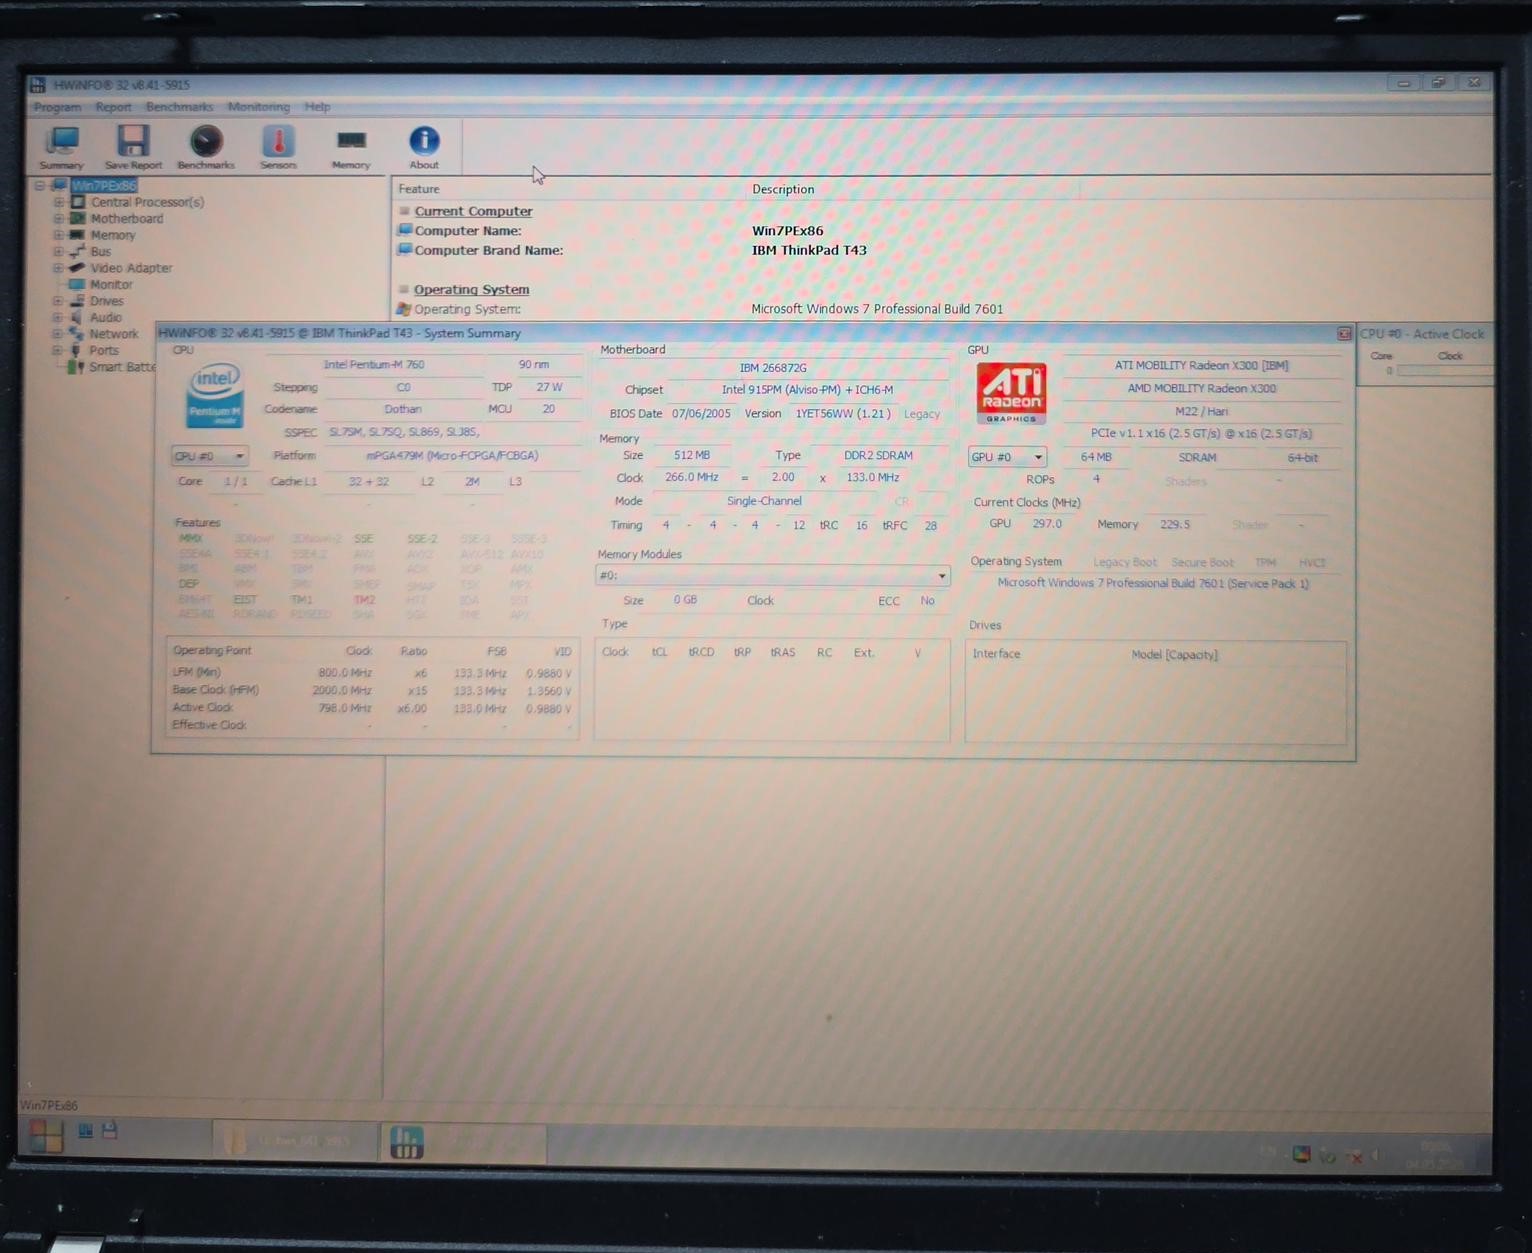Open the GPU #0 selector dropdown
Viewport: 1532px width, 1253px height.
[x=1007, y=457]
